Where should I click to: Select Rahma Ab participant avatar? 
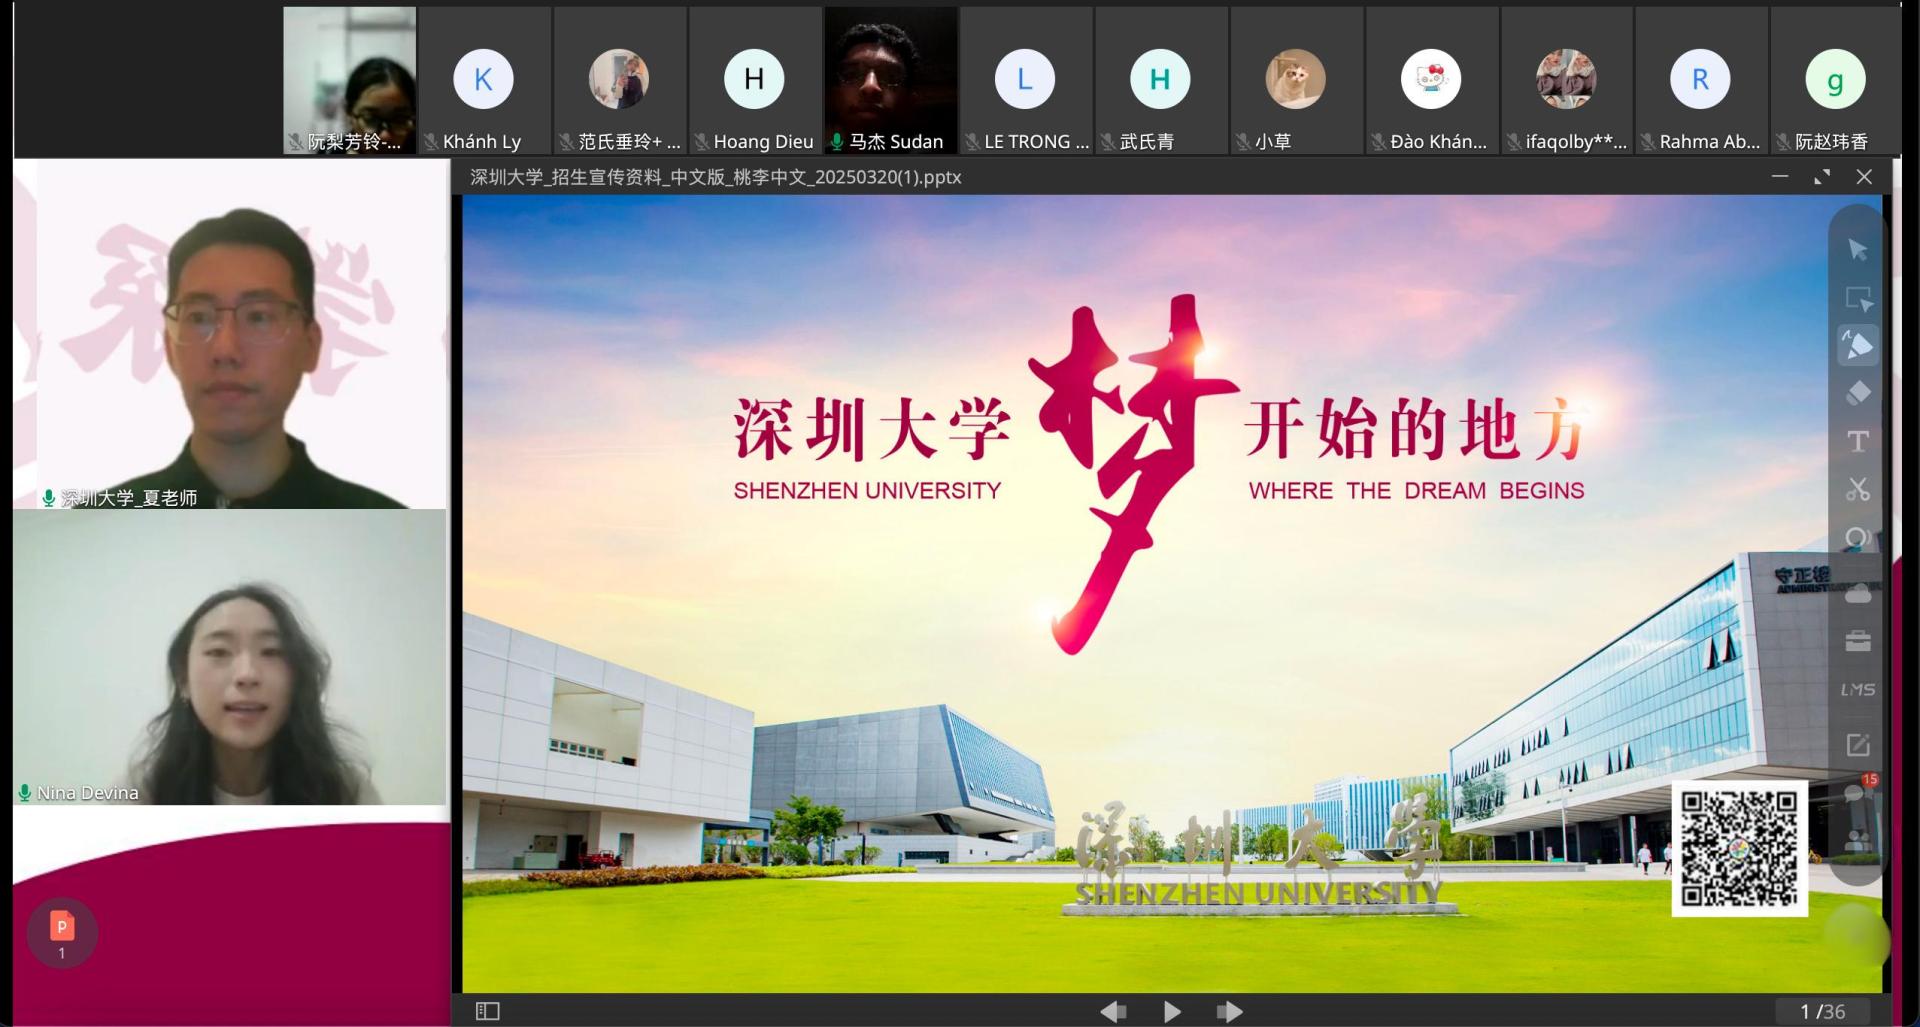click(1700, 79)
